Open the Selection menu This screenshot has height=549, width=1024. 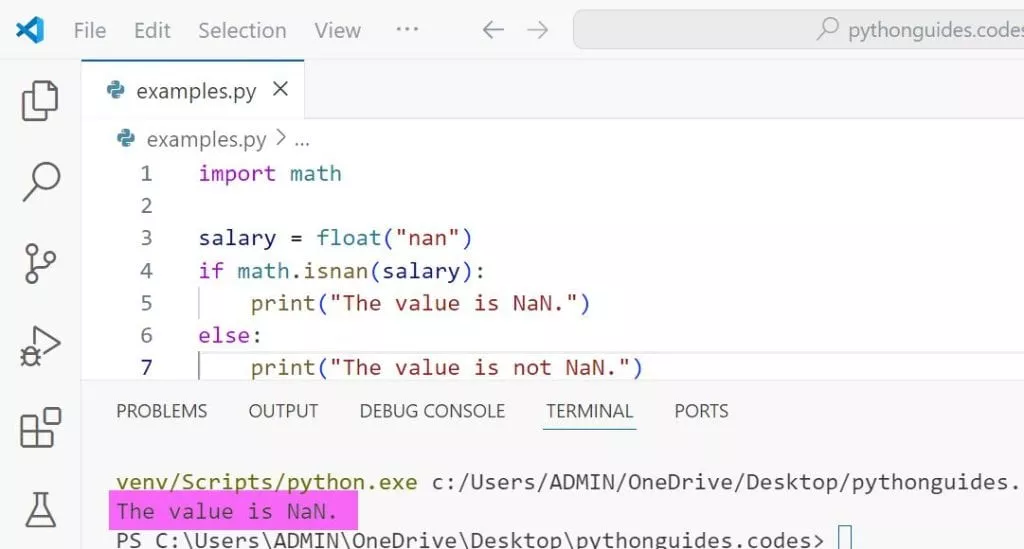242,31
